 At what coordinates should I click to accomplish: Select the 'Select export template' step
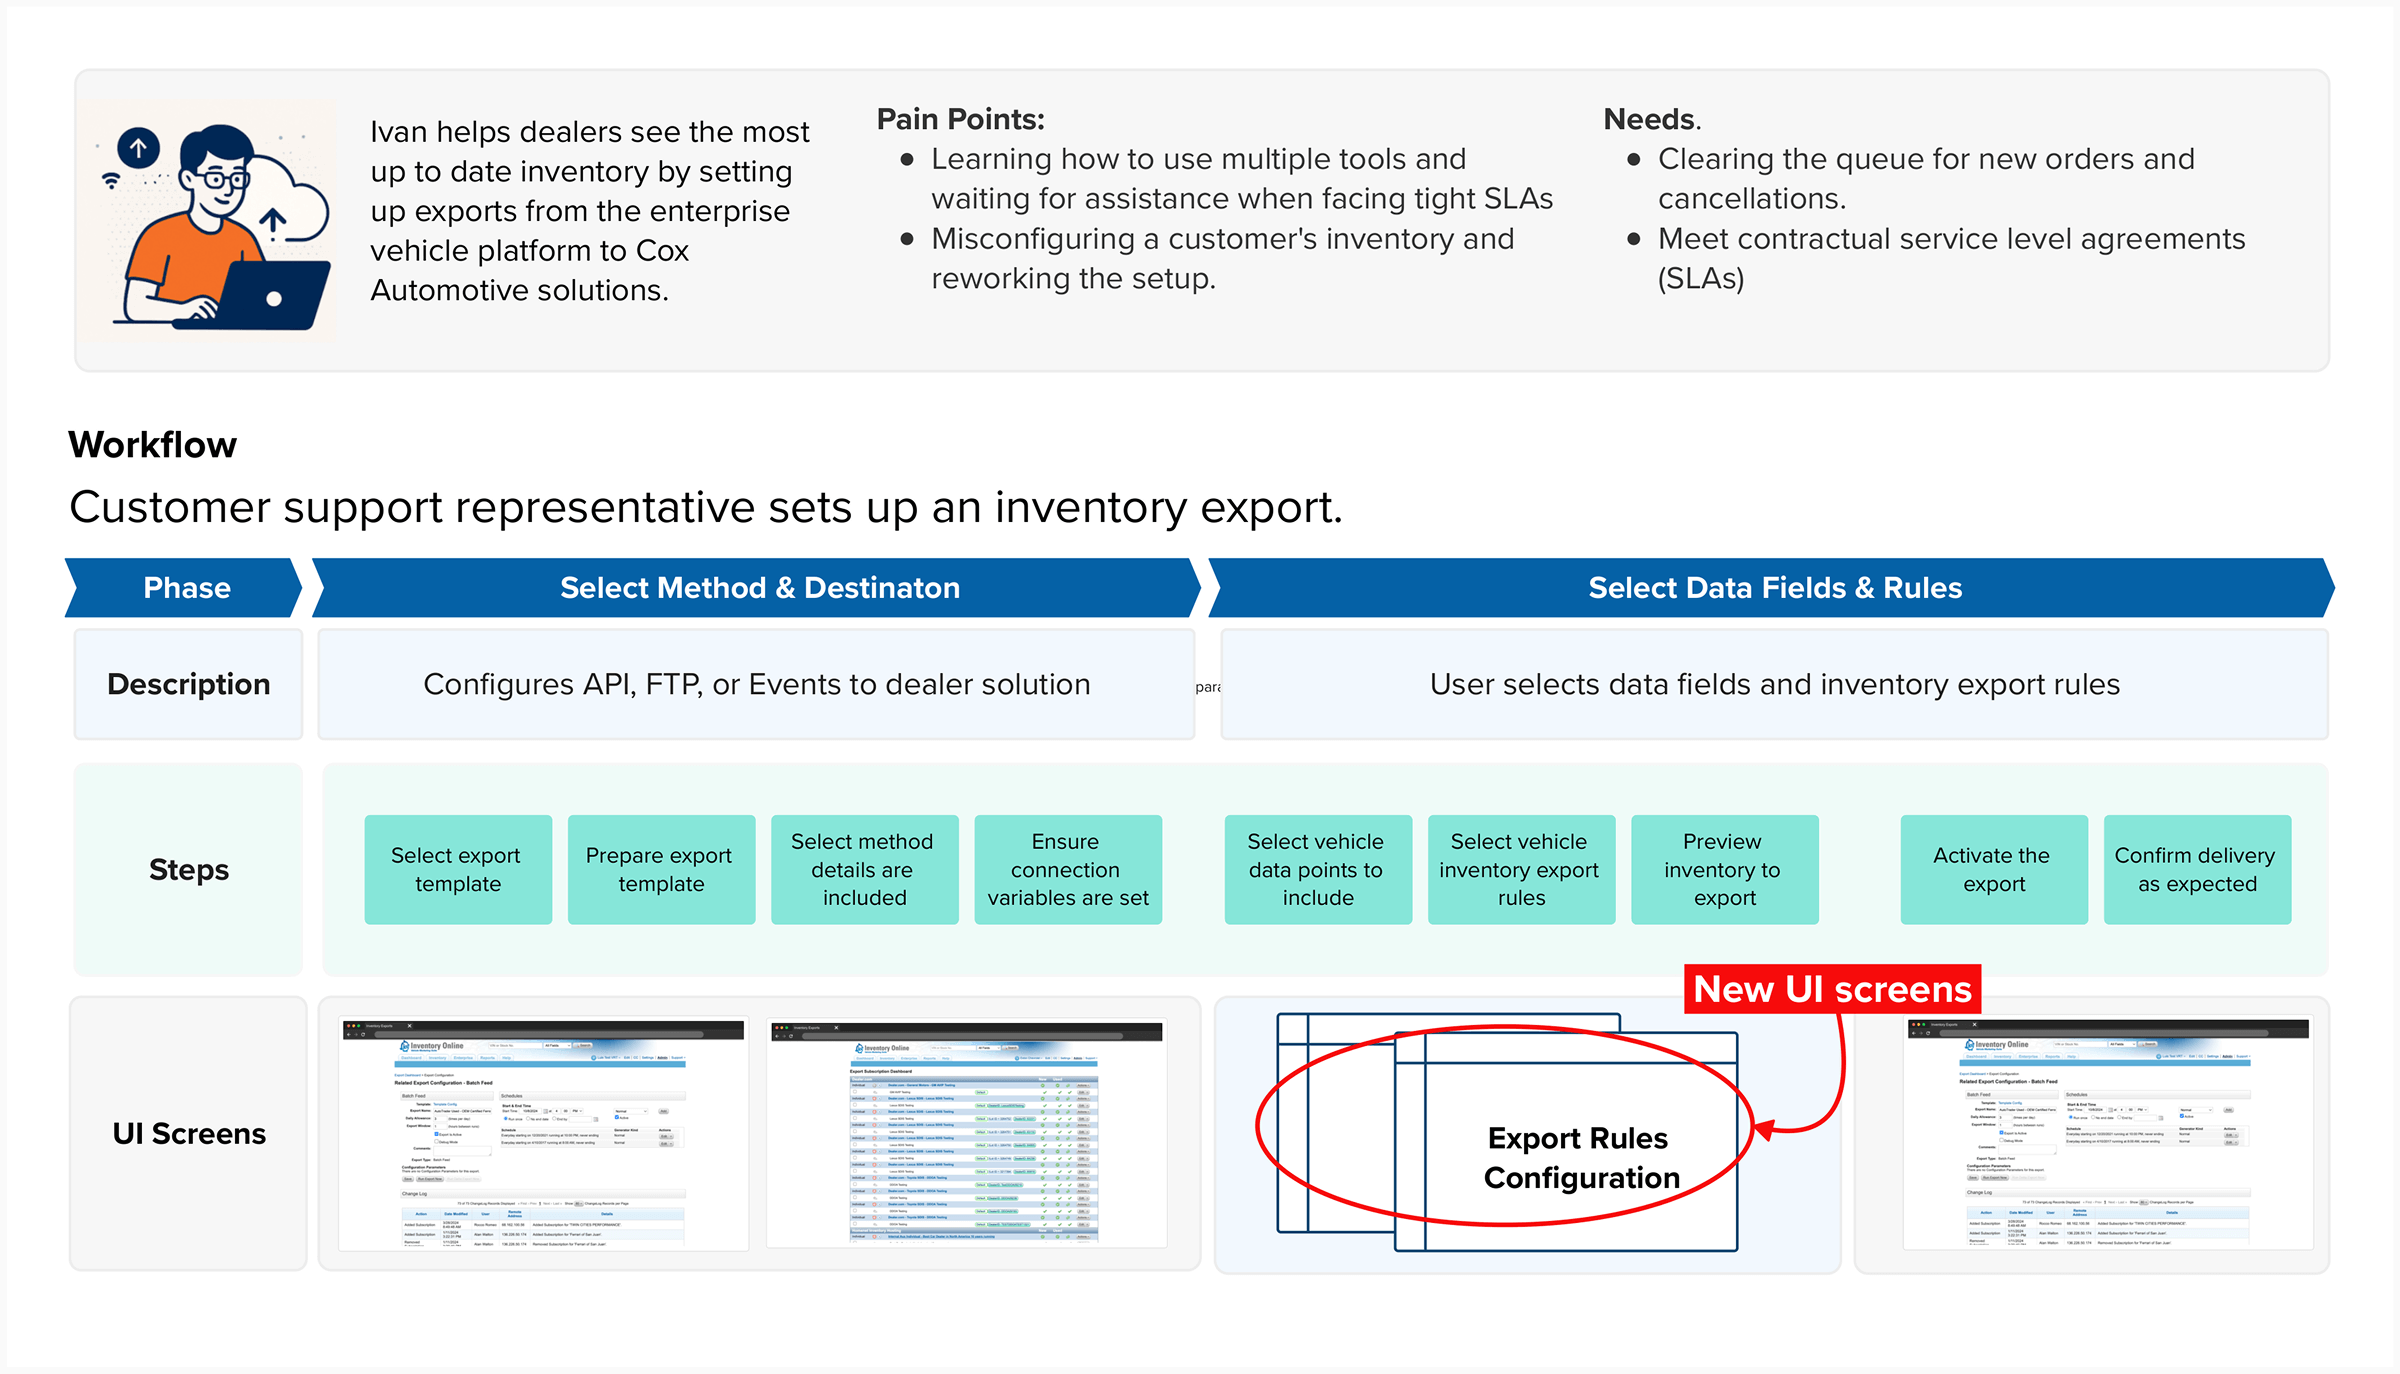pyautogui.click(x=458, y=870)
